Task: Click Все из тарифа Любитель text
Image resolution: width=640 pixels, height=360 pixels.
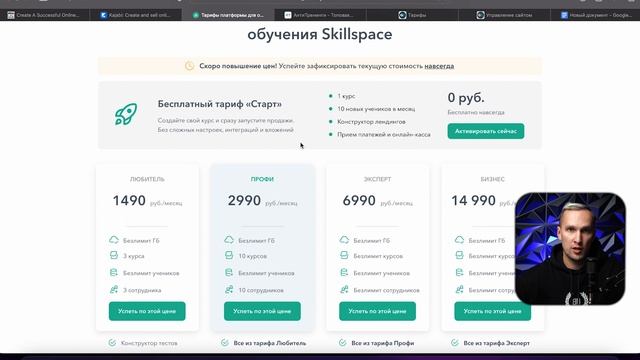Action: (x=270, y=343)
